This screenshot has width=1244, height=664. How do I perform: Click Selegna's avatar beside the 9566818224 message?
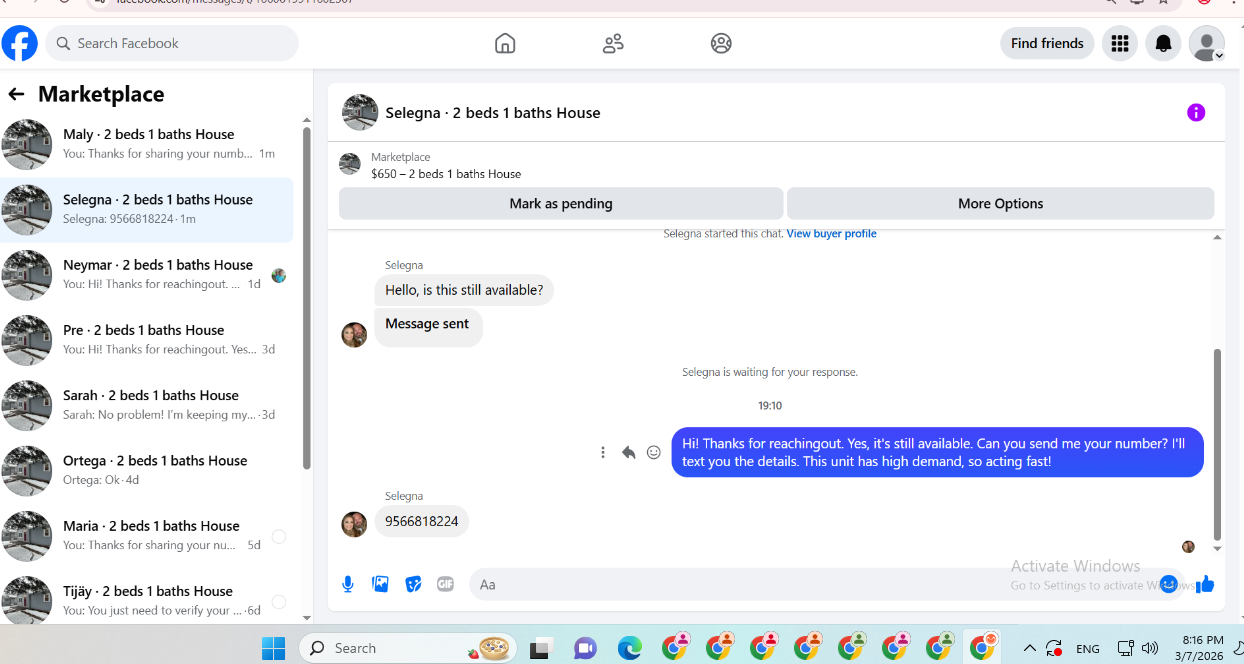pyautogui.click(x=354, y=524)
